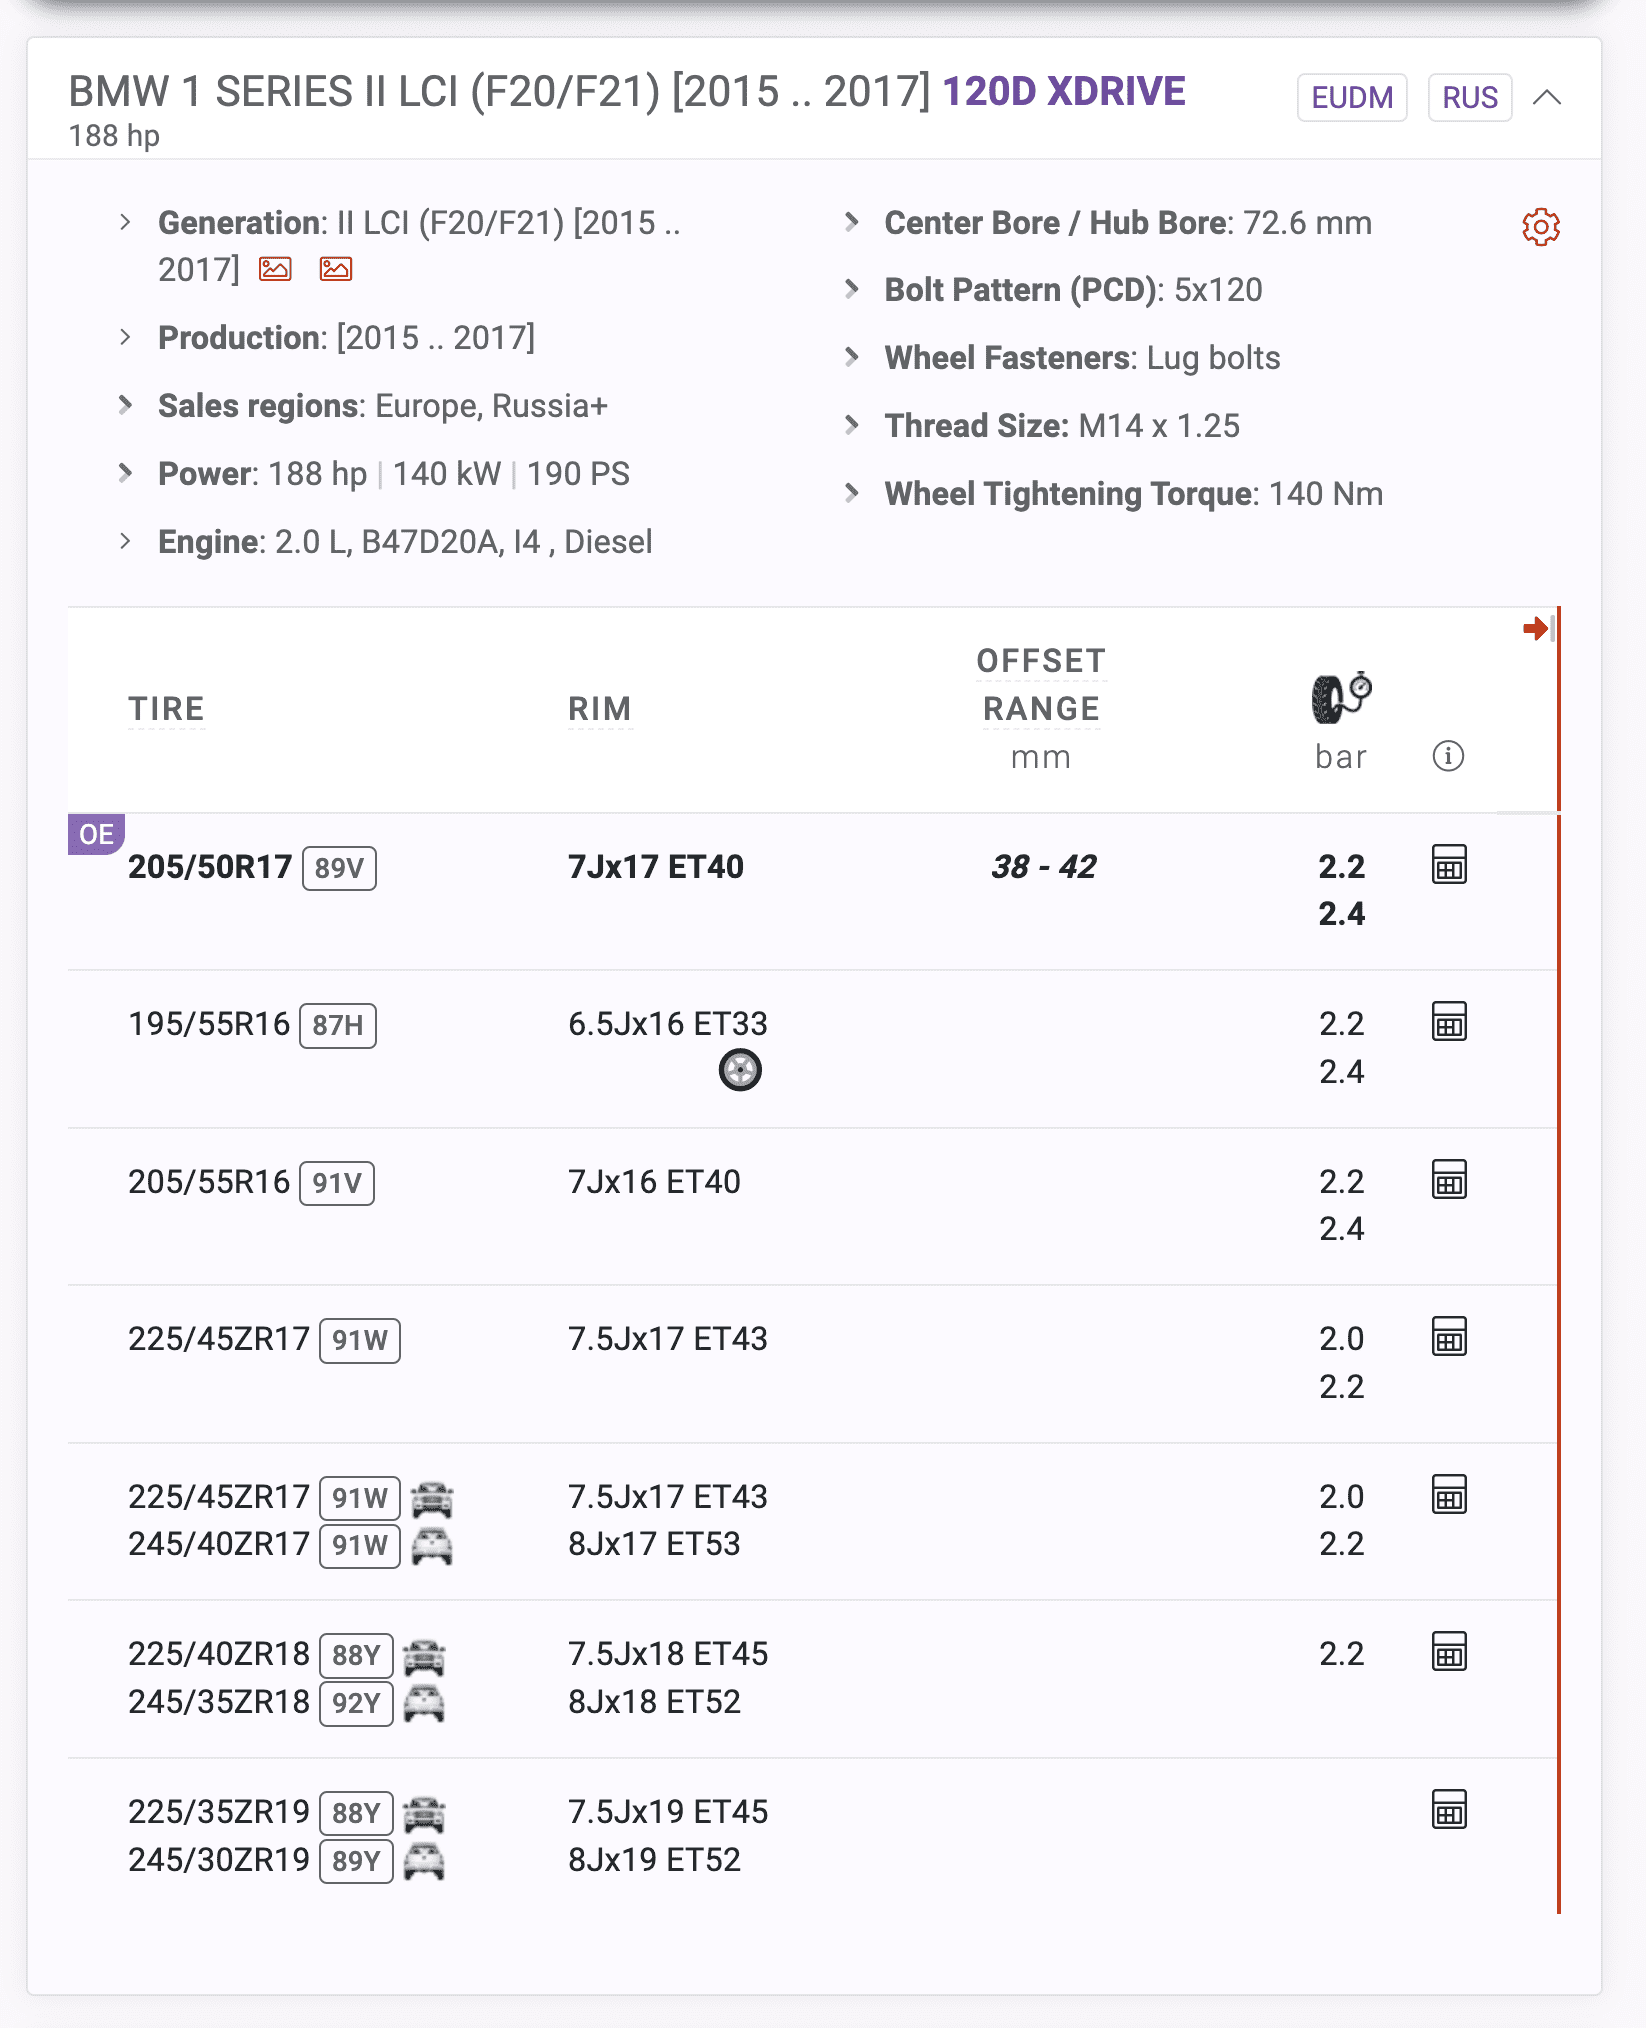Click the RIM column header
This screenshot has height=2028, width=1646.
[600, 709]
